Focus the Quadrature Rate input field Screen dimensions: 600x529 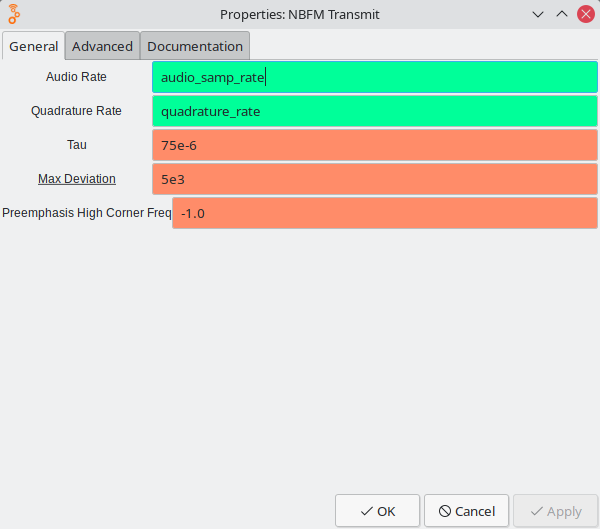point(374,111)
